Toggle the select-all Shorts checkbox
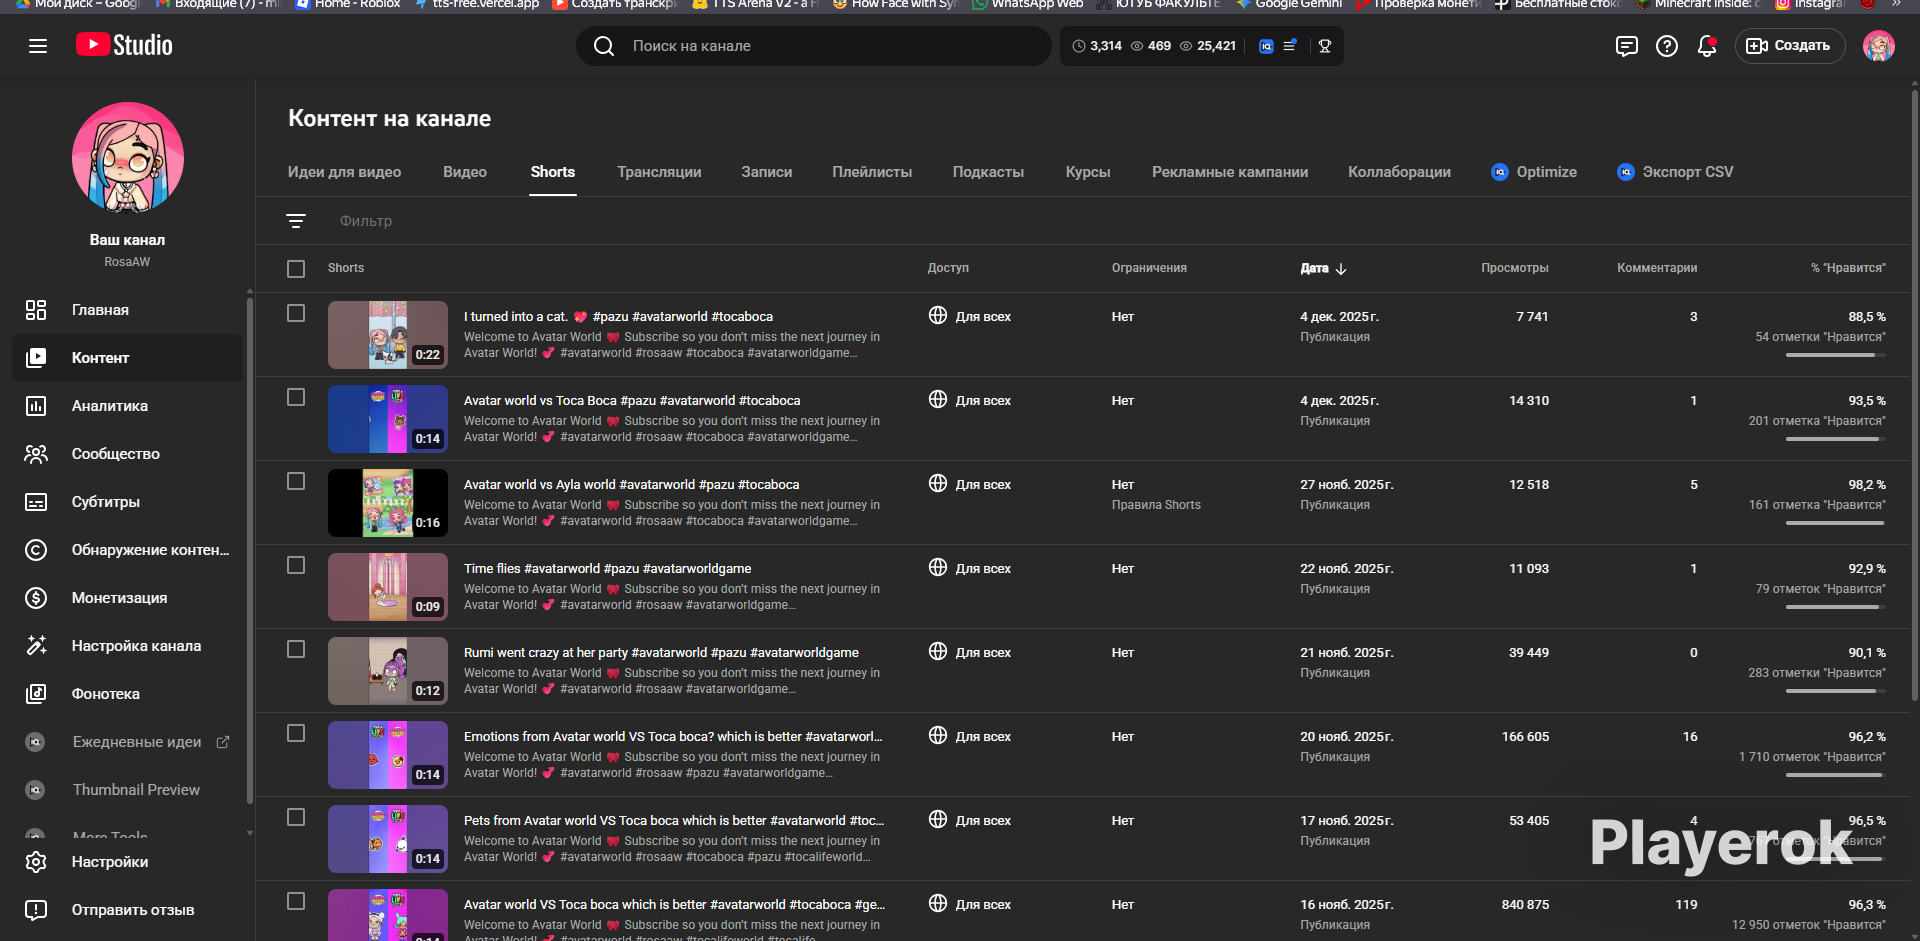The image size is (1920, 941). point(296,269)
